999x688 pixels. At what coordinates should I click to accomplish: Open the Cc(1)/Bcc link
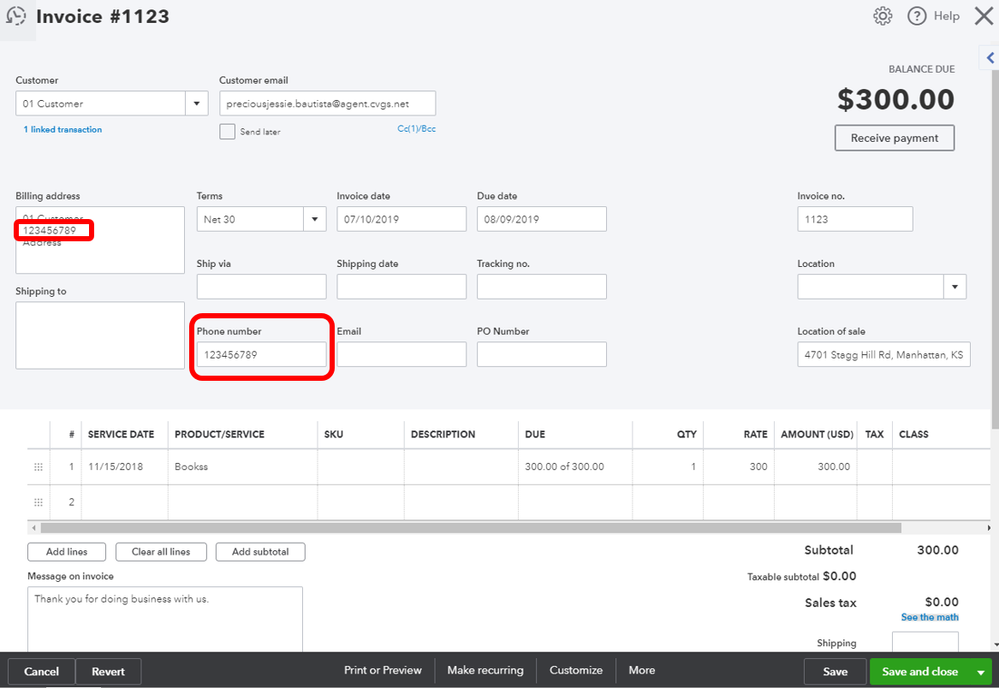(416, 129)
